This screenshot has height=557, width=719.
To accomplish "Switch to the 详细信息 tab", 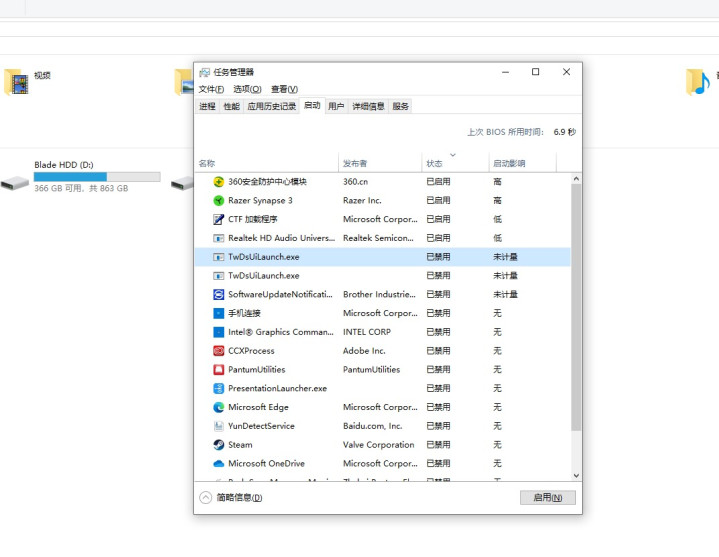I will (x=368, y=106).
